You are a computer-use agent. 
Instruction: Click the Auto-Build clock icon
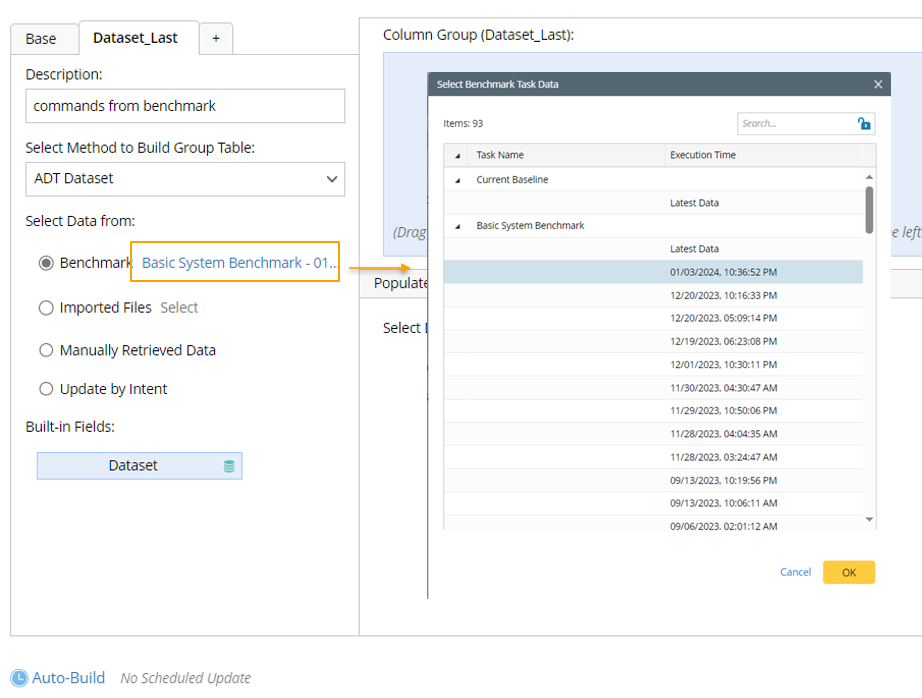(19, 678)
